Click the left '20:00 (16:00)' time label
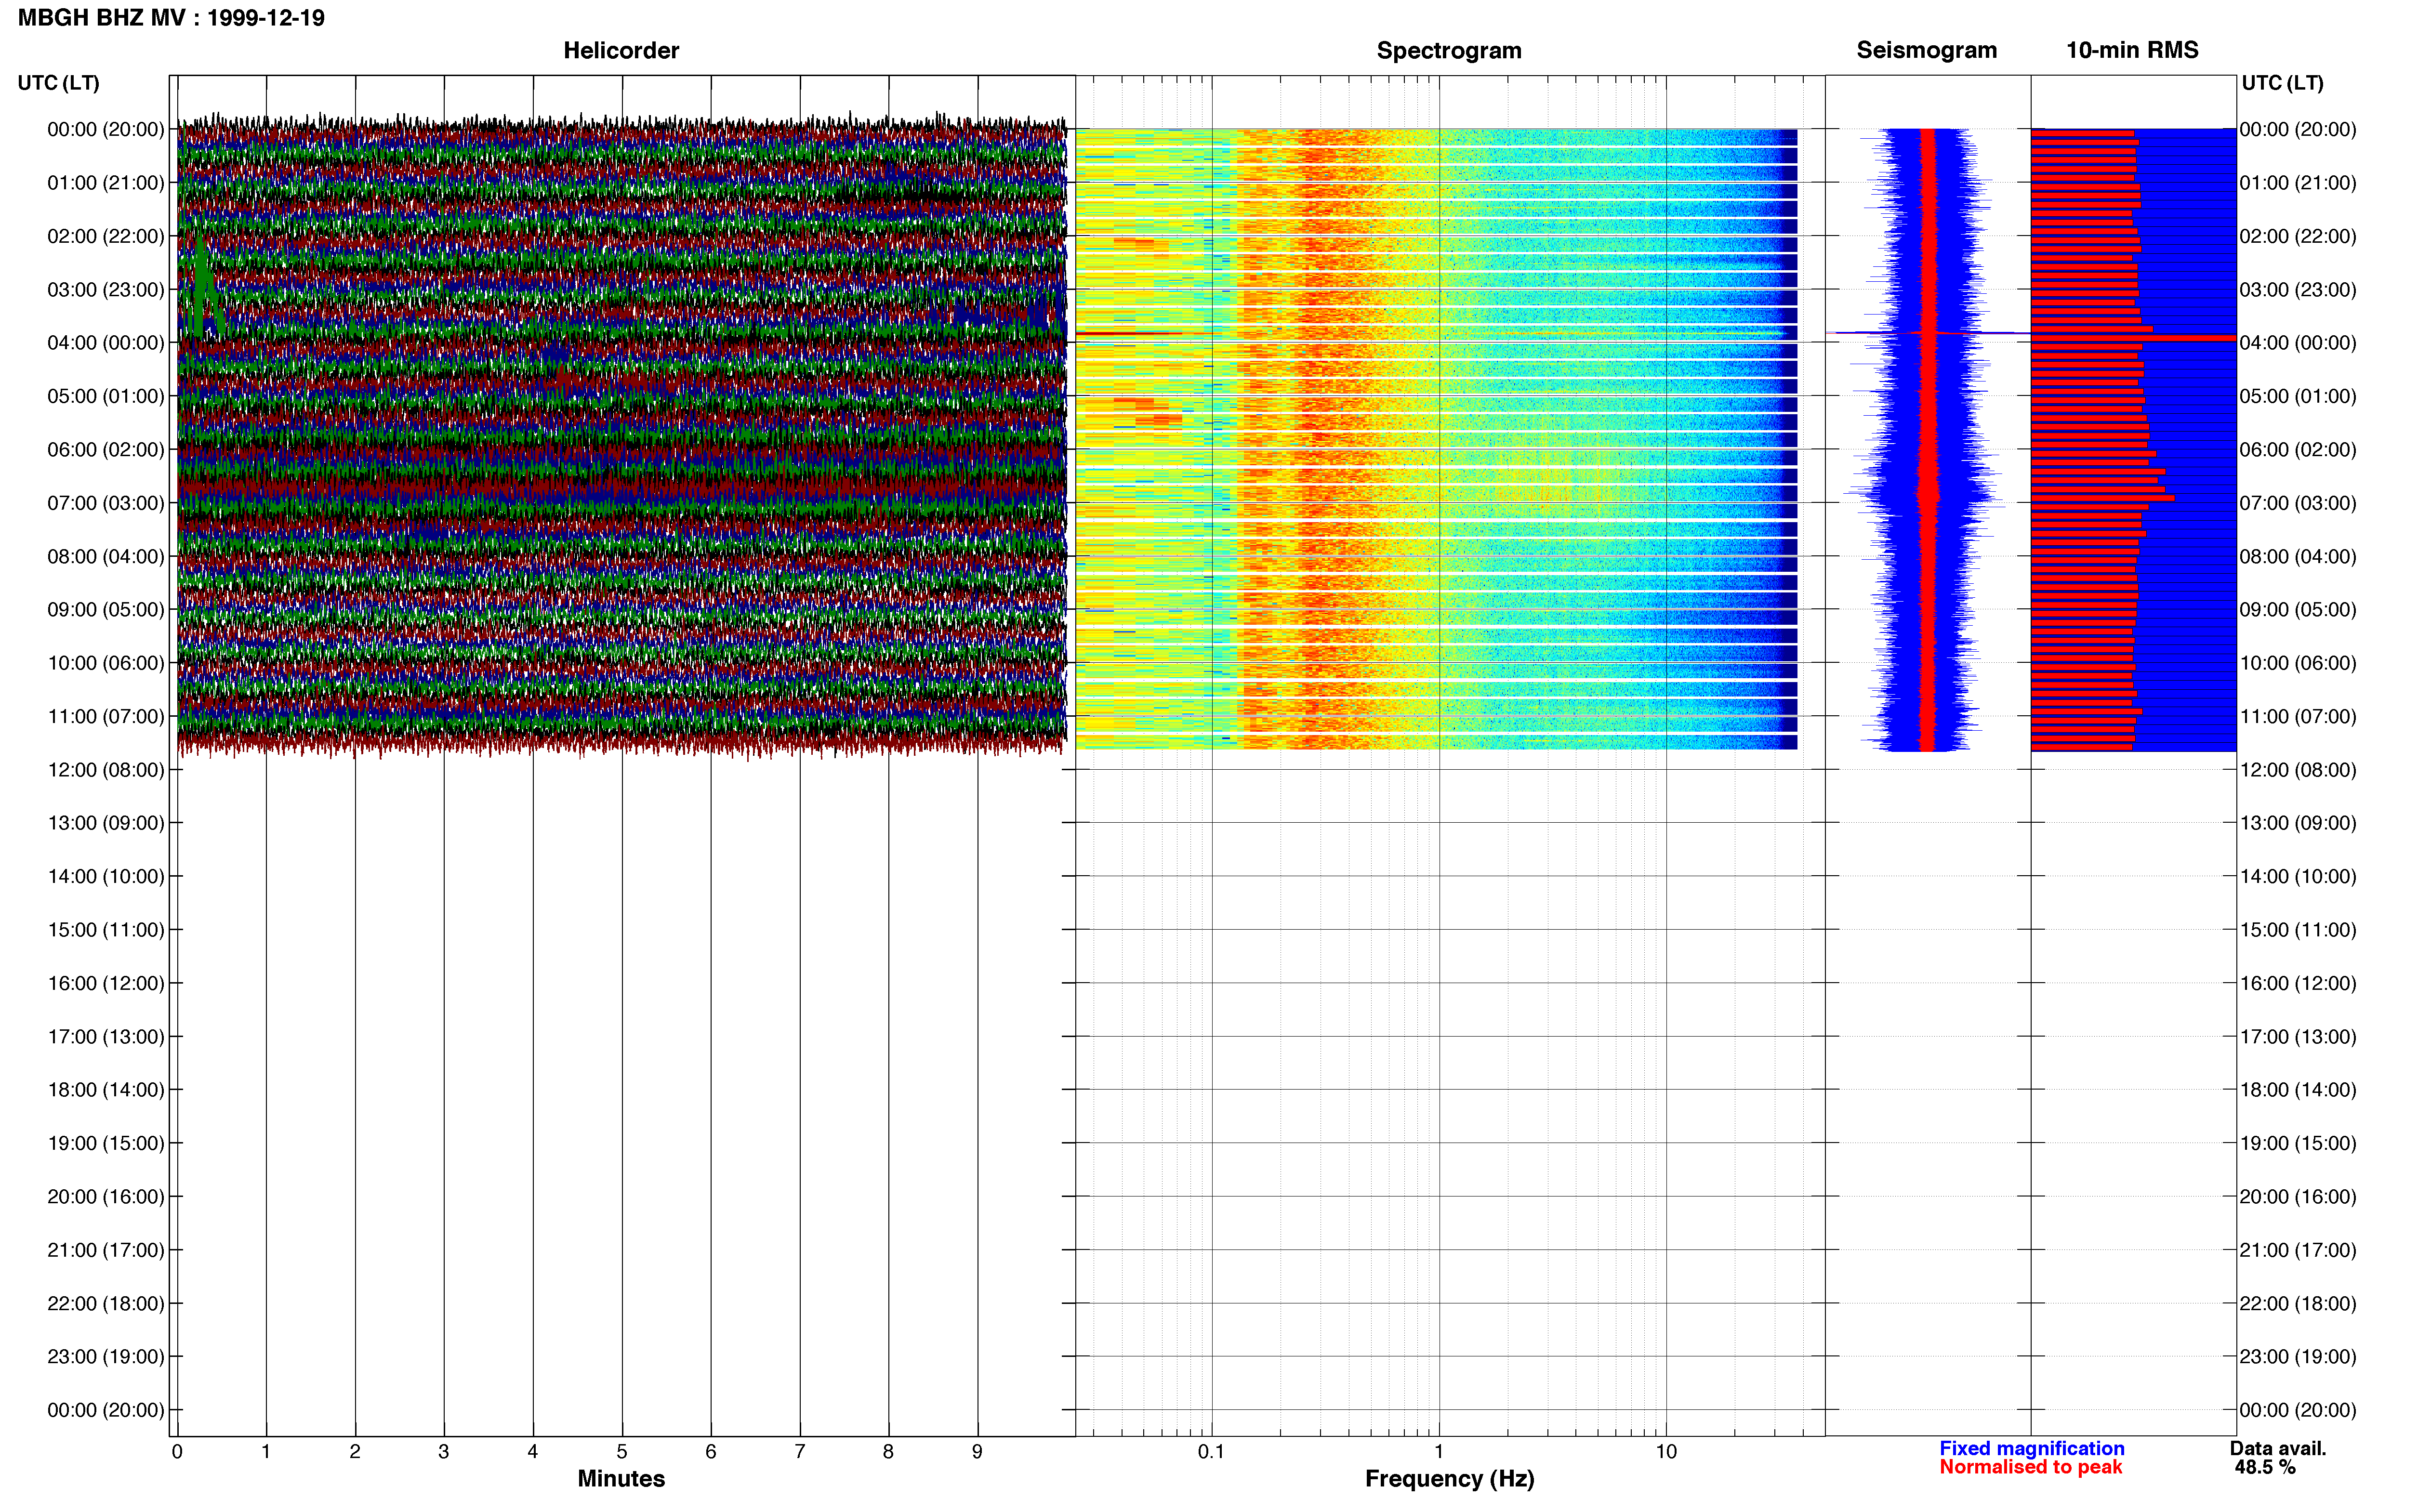This screenshot has width=2418, height=1512. click(x=105, y=1197)
